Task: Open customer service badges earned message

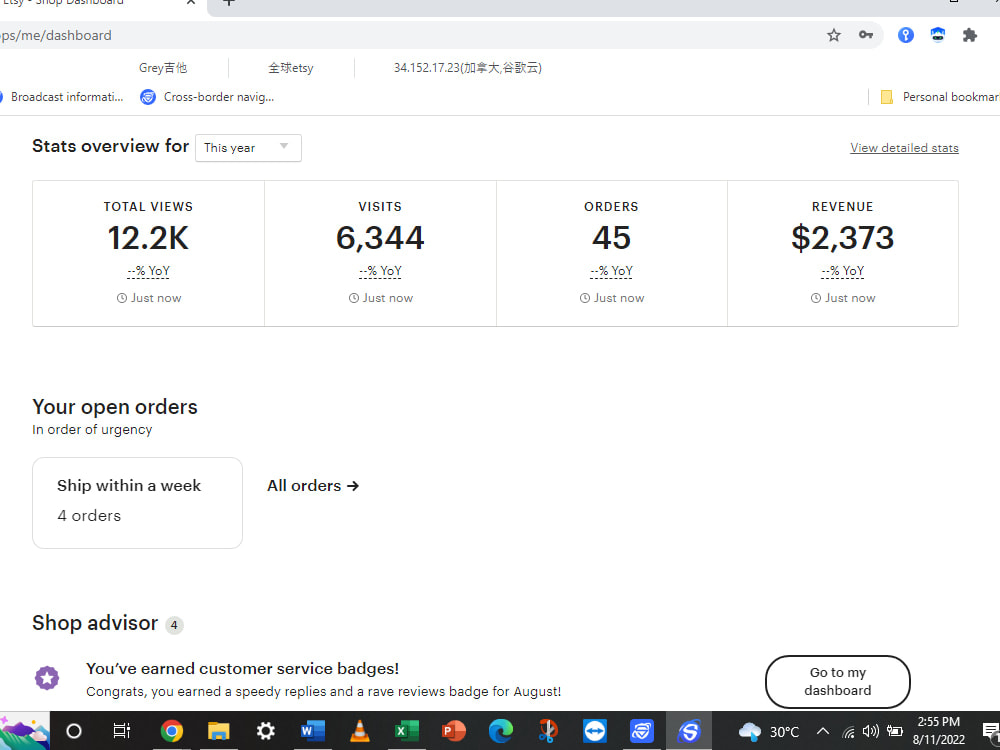Action: point(242,668)
